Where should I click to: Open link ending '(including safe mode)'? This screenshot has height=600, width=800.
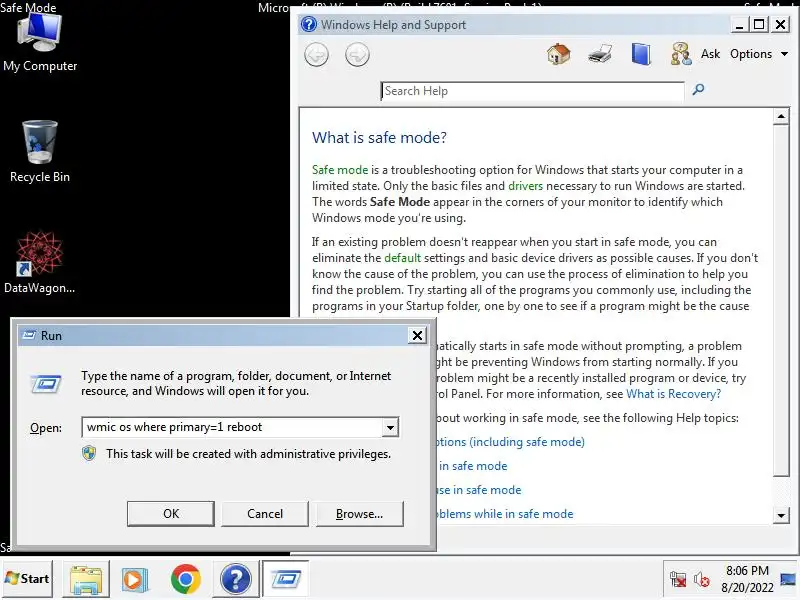(x=510, y=442)
